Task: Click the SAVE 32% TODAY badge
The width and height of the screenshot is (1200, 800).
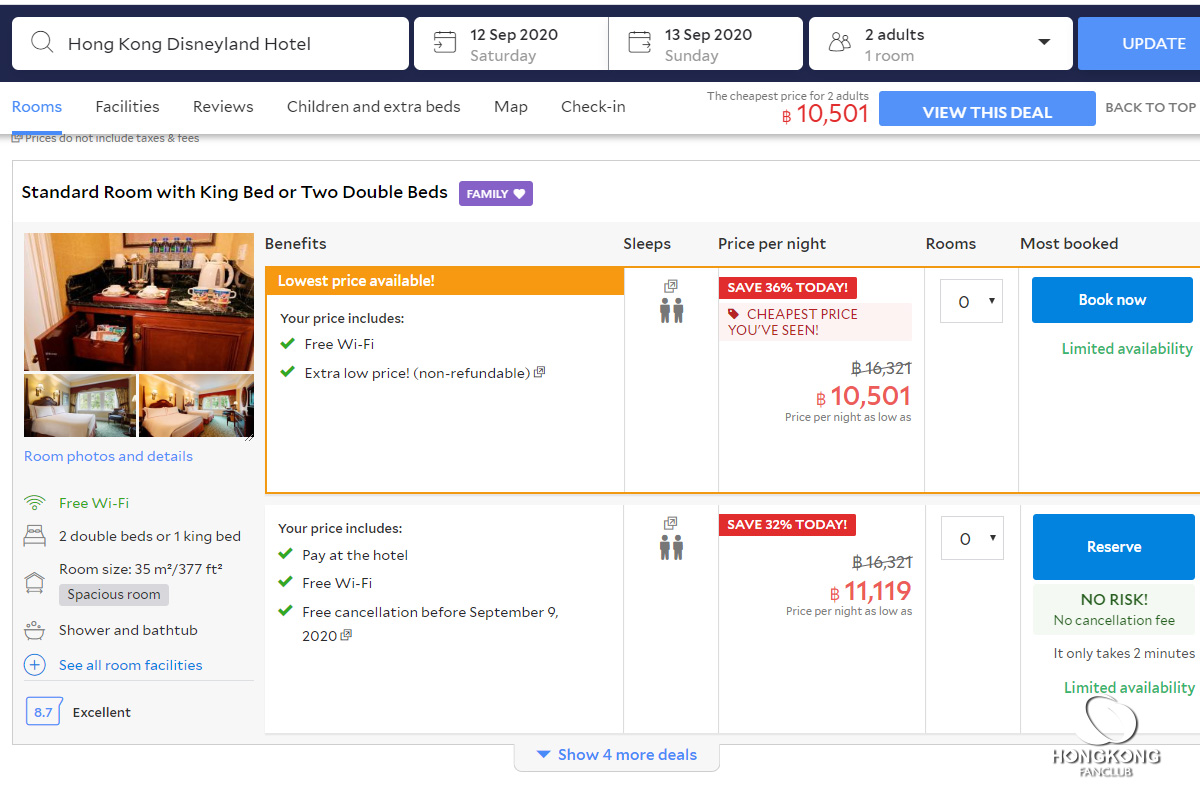Action: 788,525
